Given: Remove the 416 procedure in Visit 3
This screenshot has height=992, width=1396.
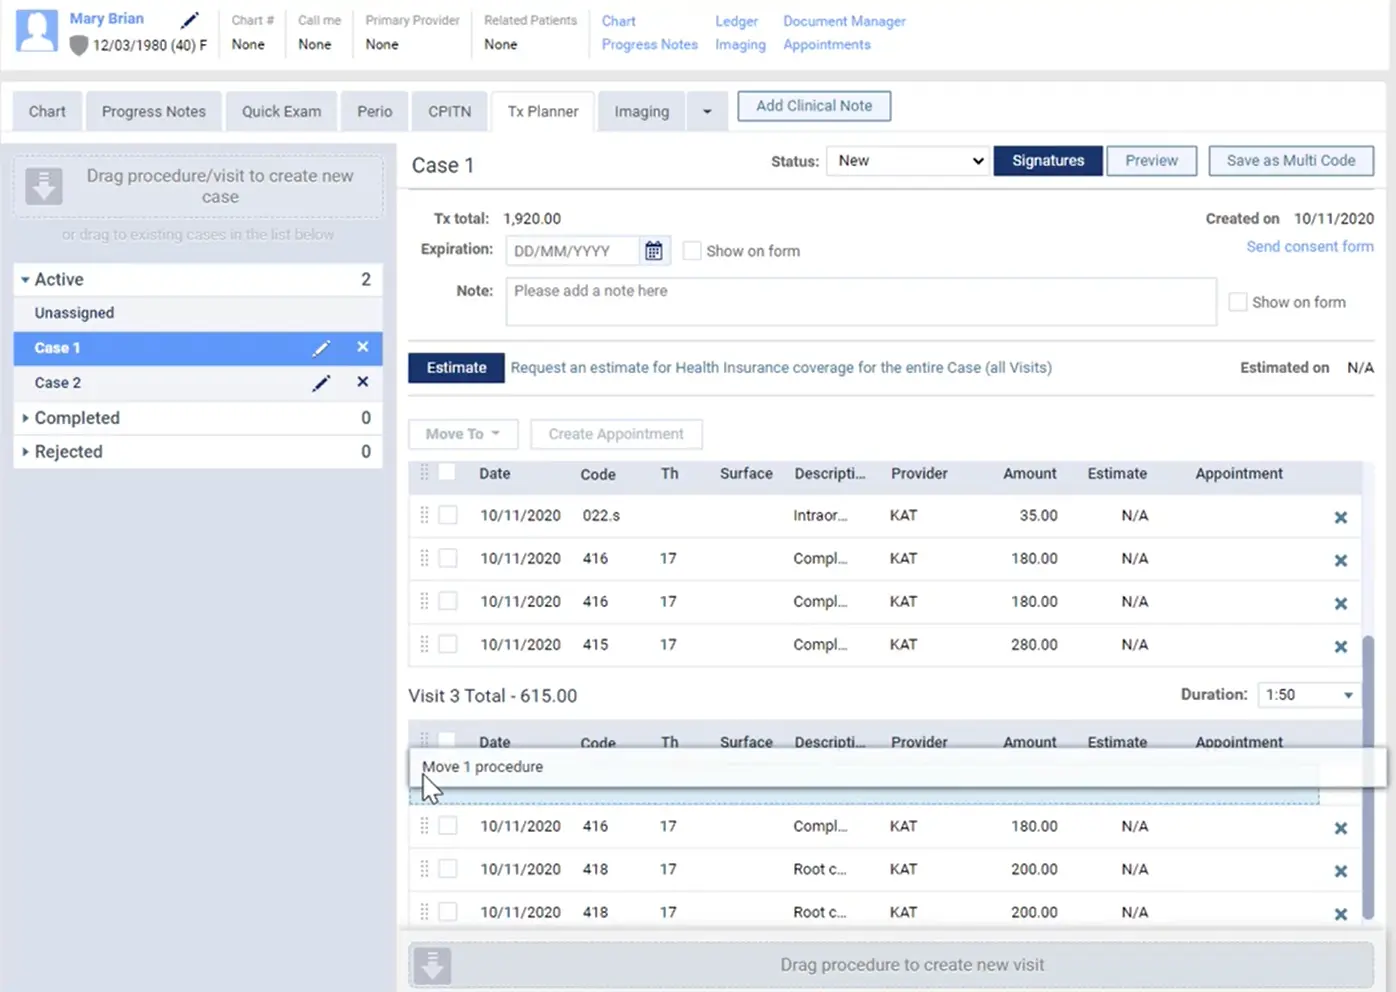Looking at the screenshot, I should [1341, 829].
